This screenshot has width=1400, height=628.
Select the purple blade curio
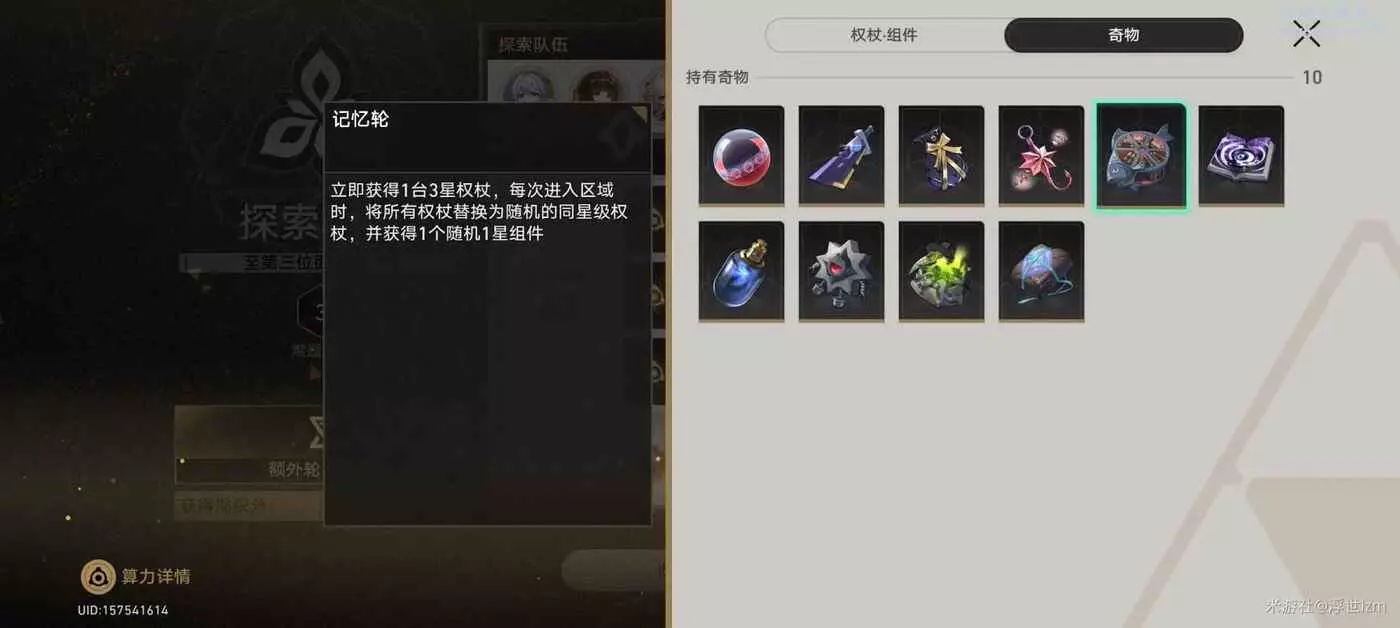tap(841, 156)
